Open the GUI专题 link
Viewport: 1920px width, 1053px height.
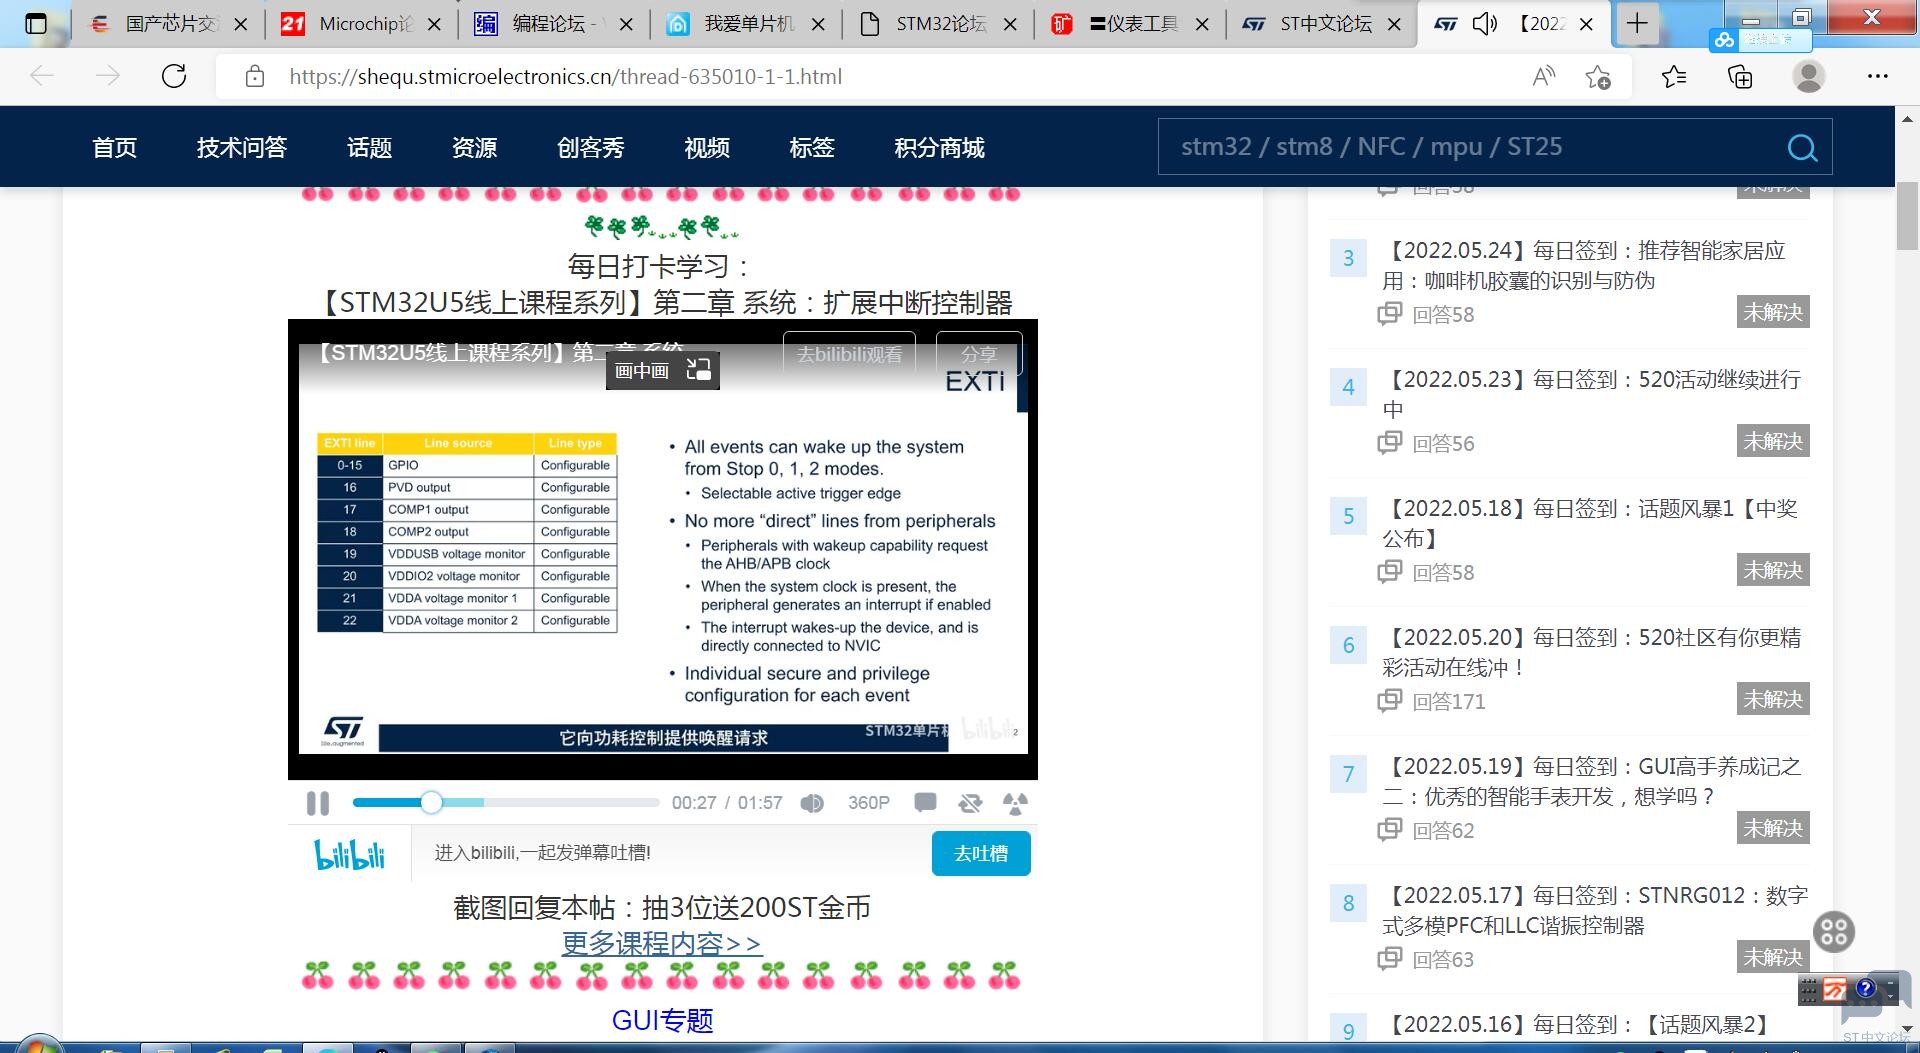pyautogui.click(x=662, y=1020)
